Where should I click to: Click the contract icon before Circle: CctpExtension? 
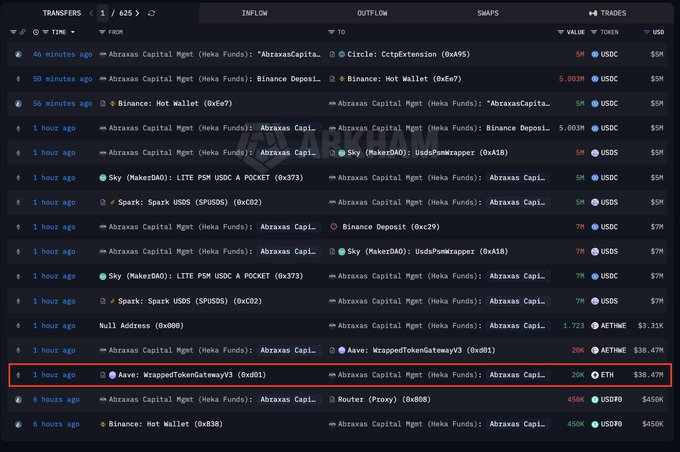point(332,55)
